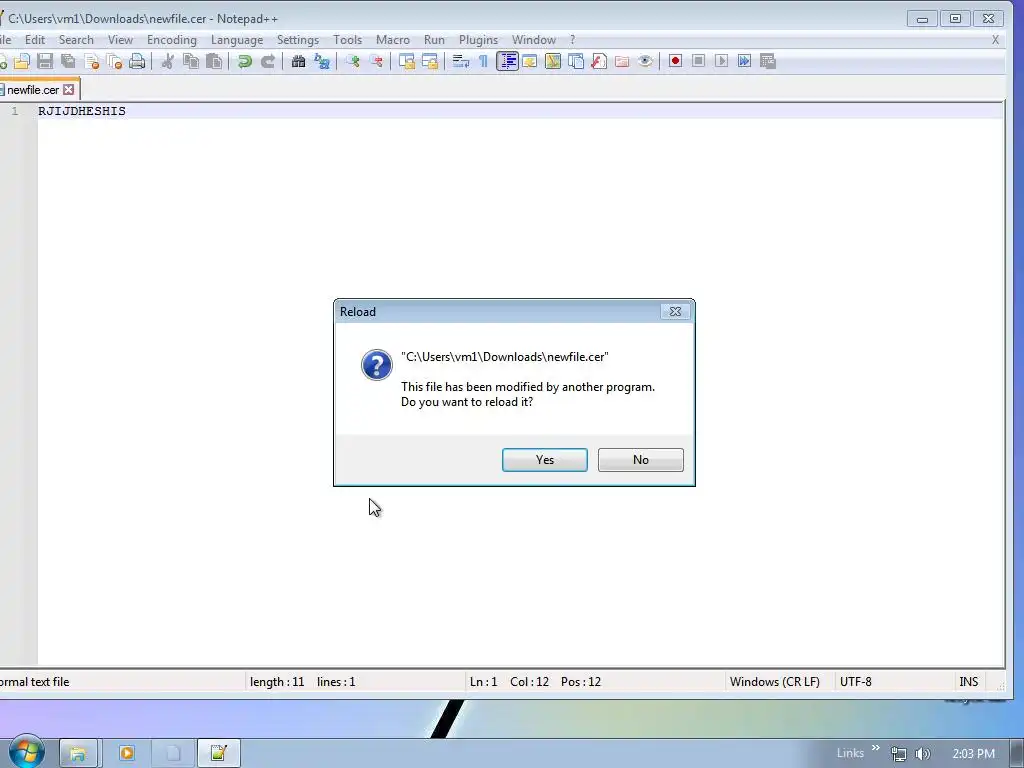1024x768 pixels.
Task: Click the Print toolbar icon
Action: pos(137,61)
